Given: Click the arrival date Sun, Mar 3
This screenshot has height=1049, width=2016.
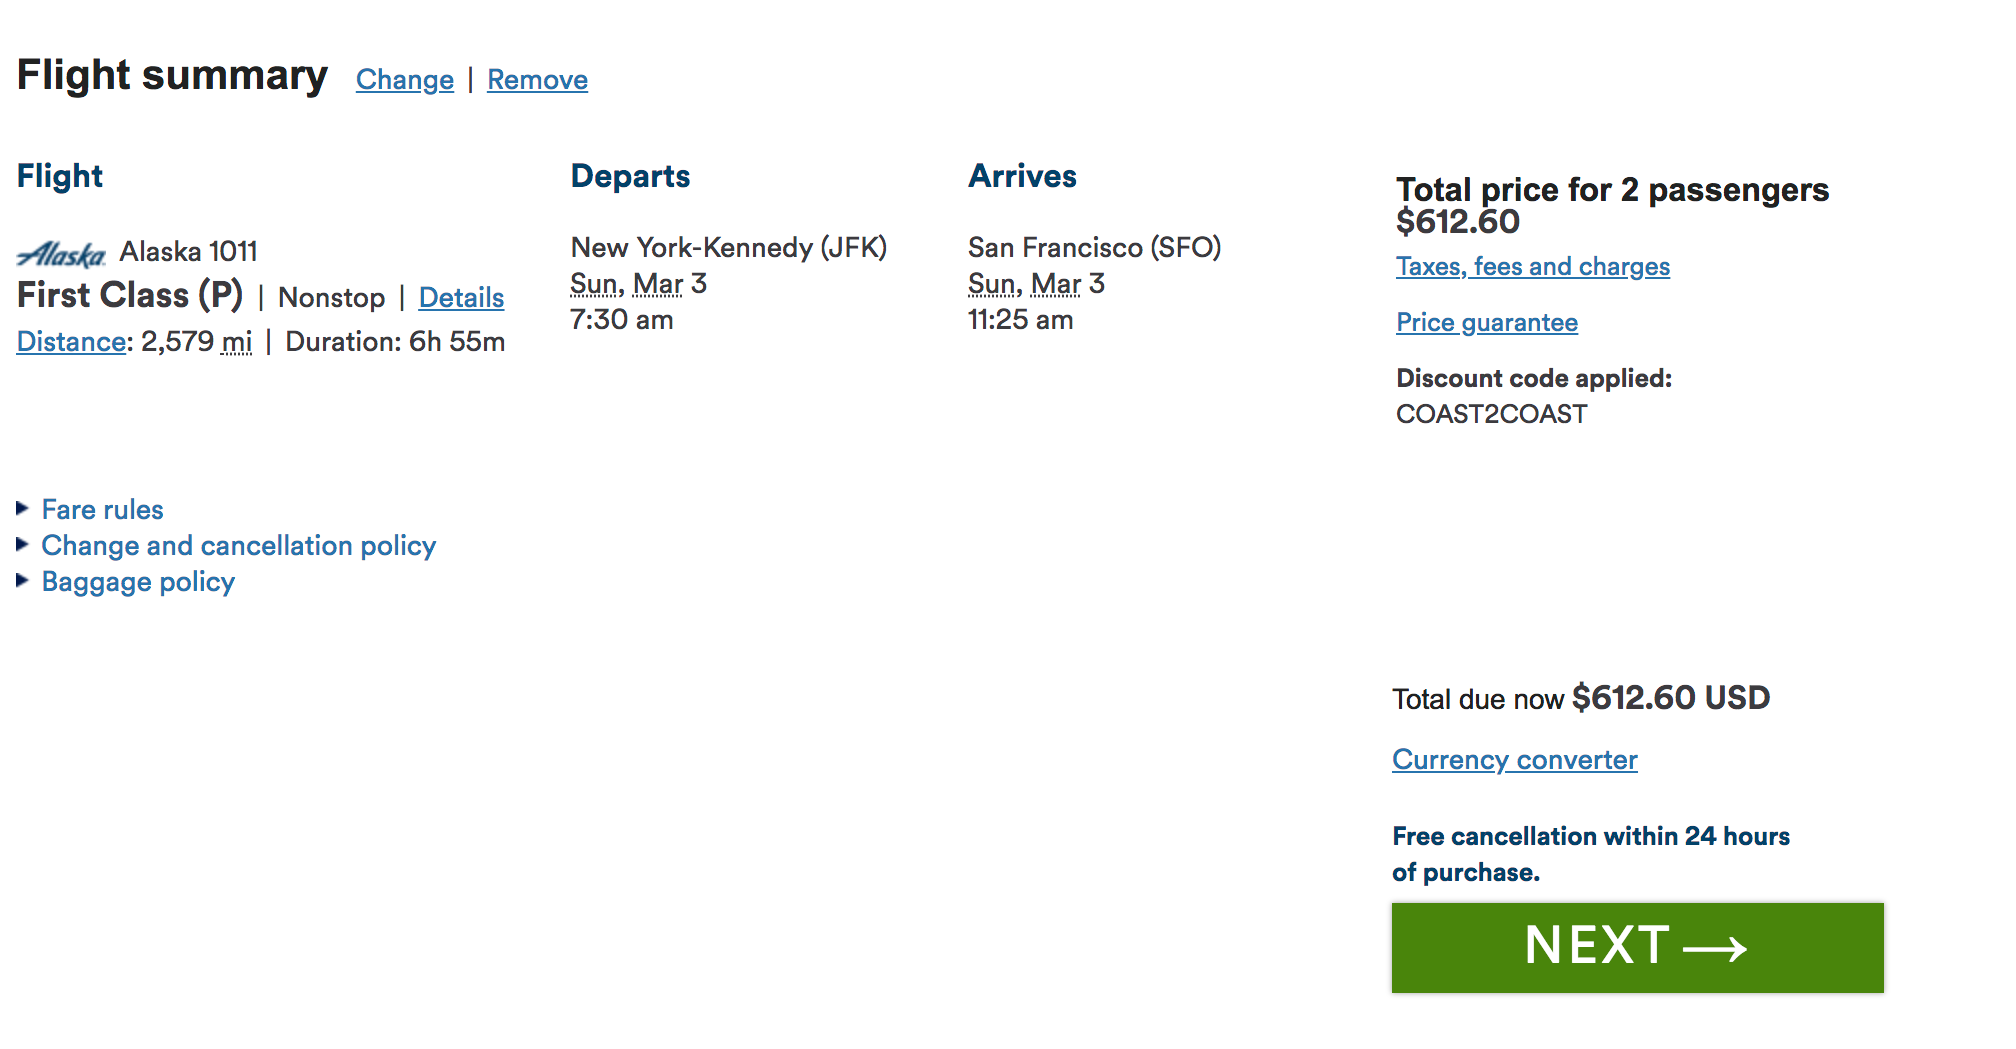Looking at the screenshot, I should (x=1035, y=285).
